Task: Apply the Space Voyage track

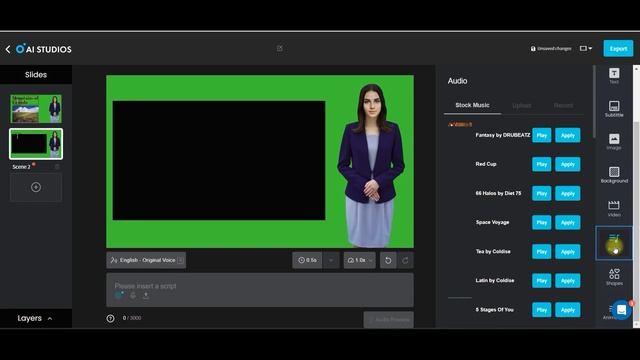Action: coord(568,222)
